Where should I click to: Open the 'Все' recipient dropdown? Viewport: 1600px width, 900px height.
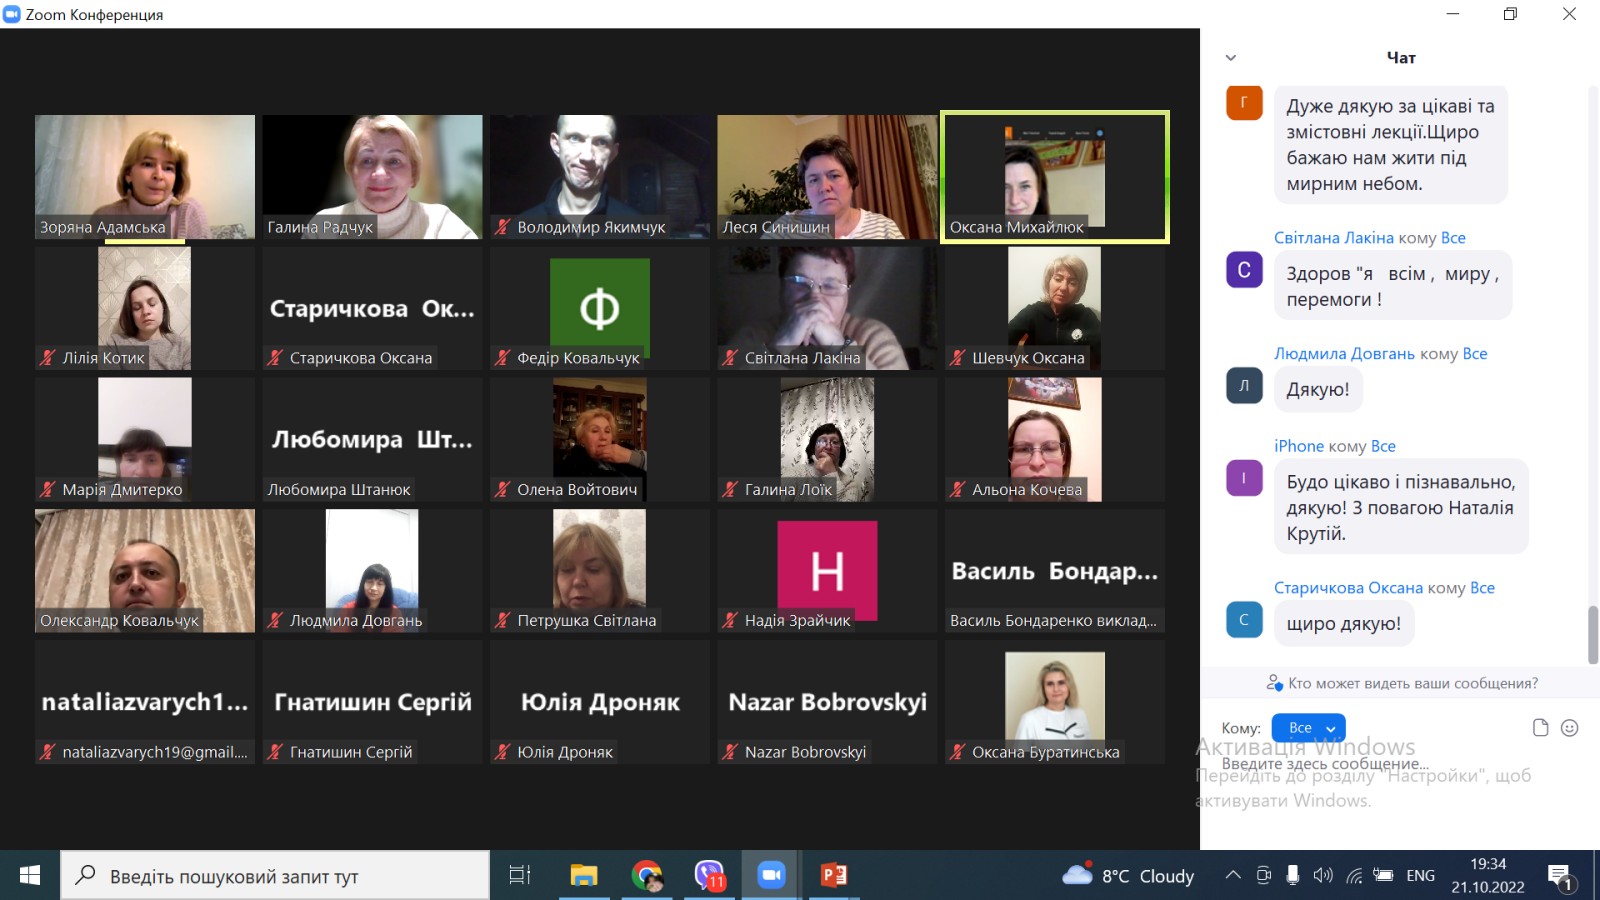tap(1308, 728)
